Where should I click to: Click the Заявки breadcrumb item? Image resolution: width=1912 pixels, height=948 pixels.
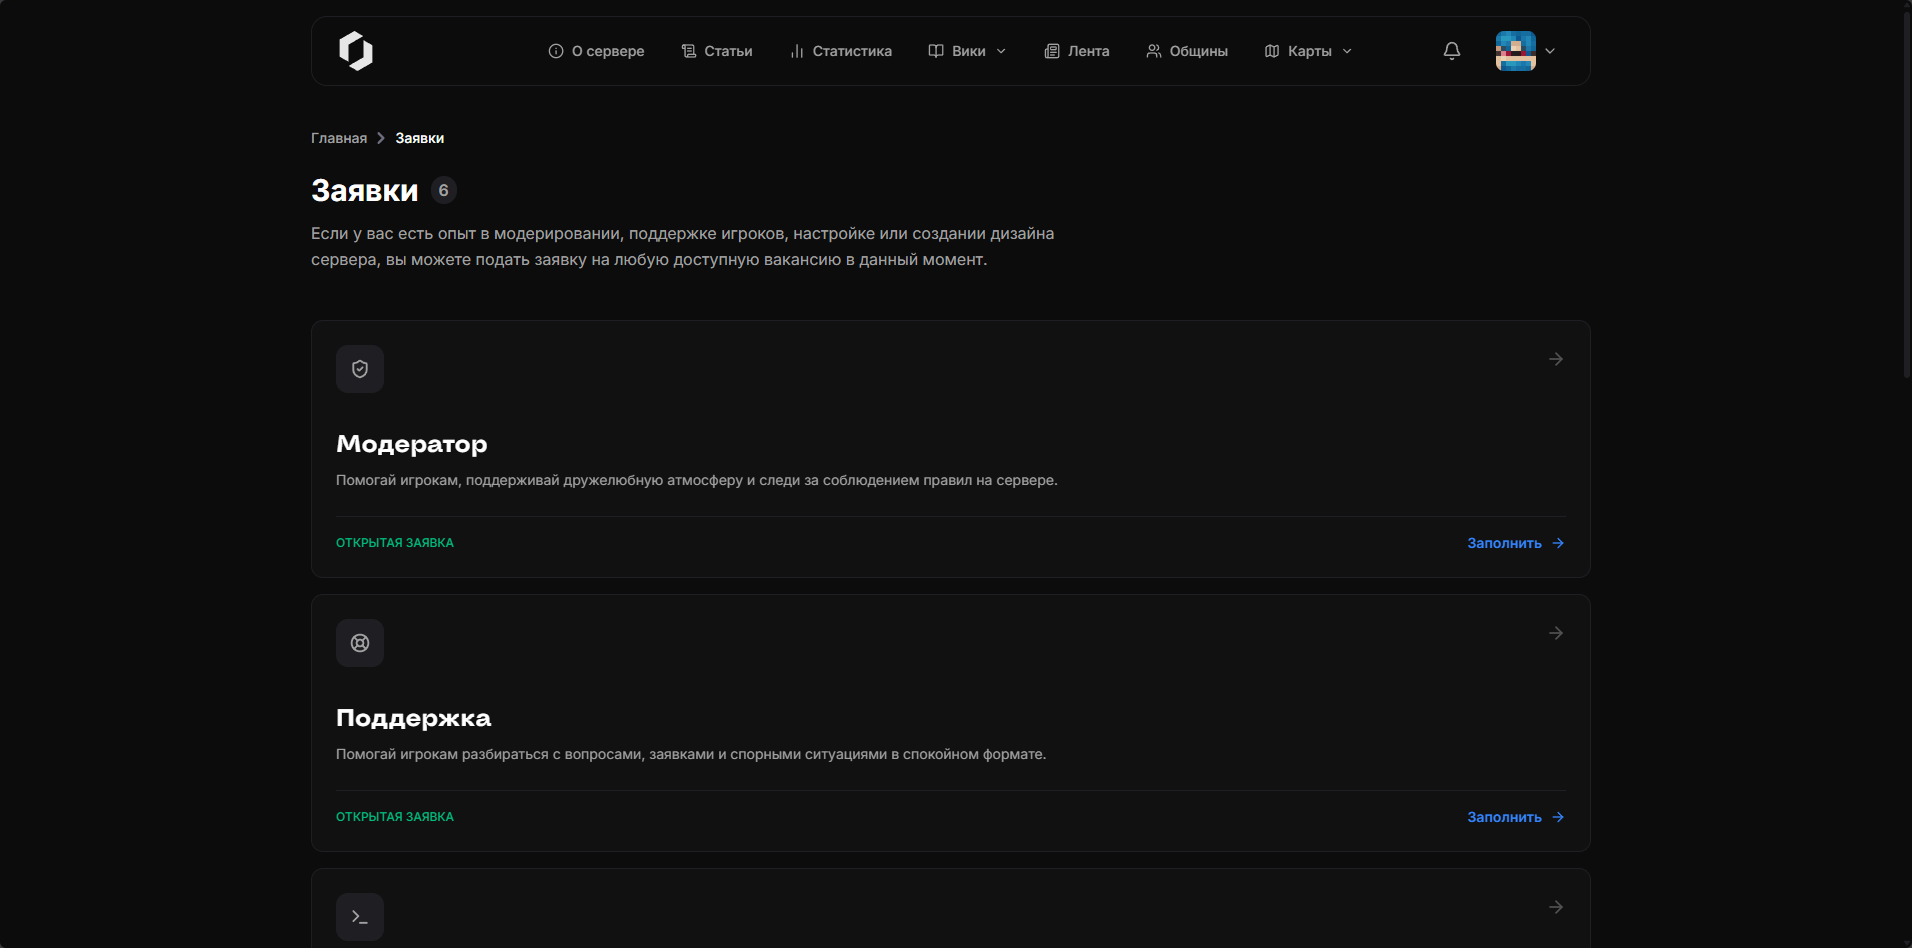coord(420,138)
